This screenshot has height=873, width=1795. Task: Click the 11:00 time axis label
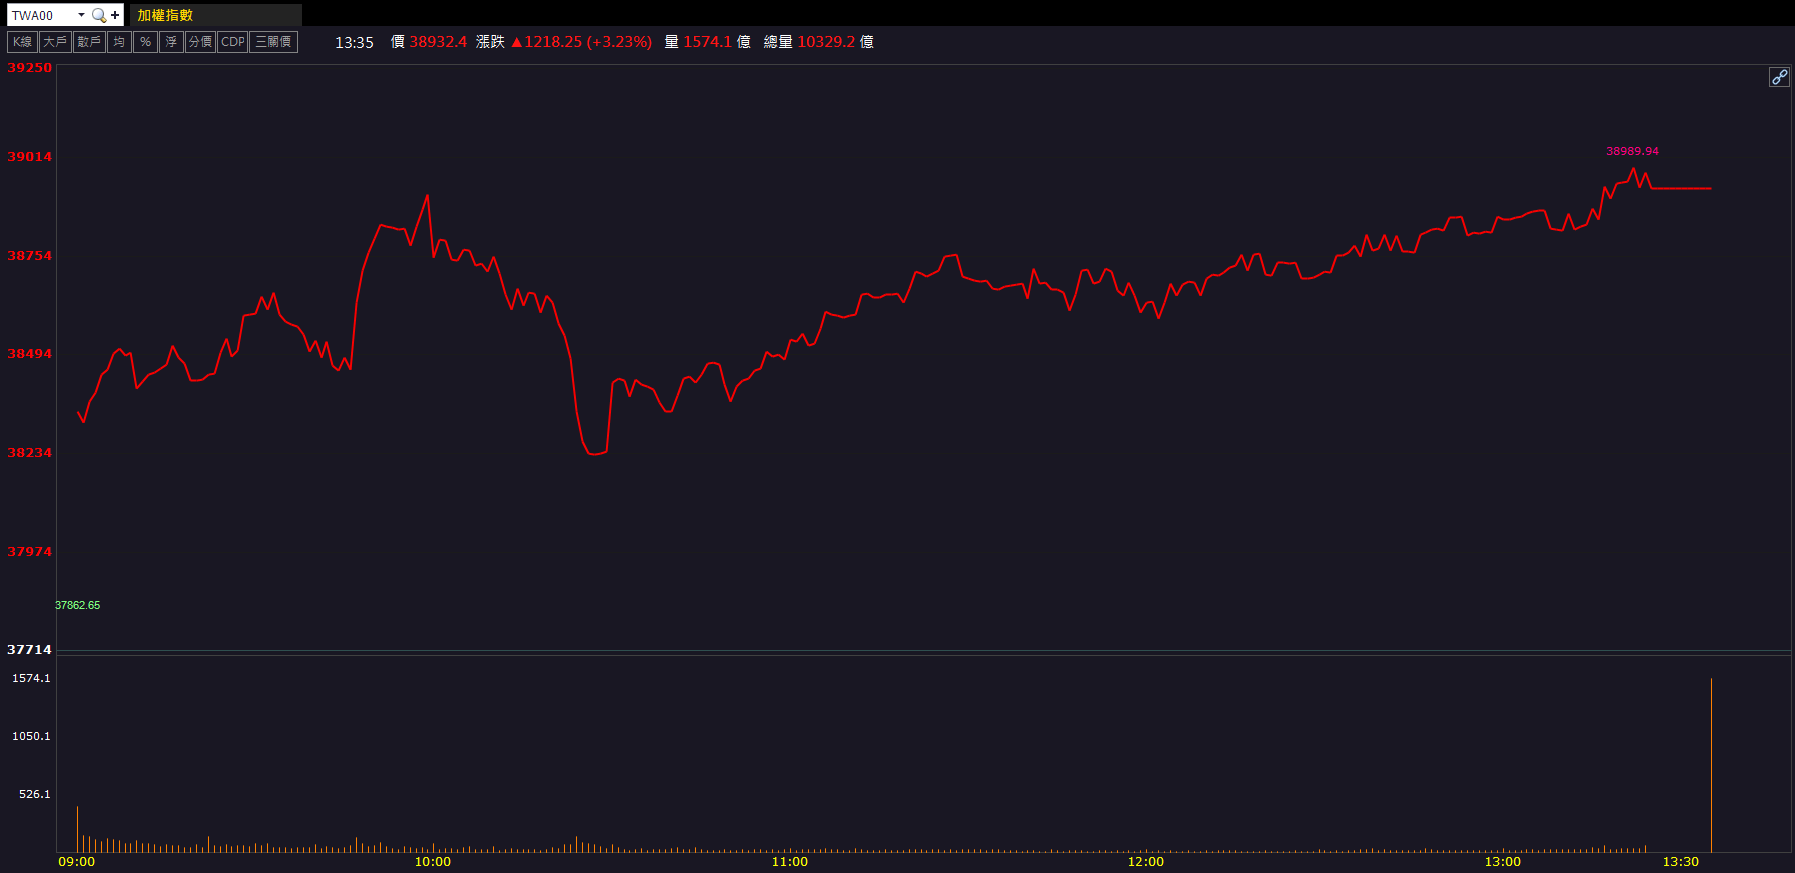pos(790,862)
